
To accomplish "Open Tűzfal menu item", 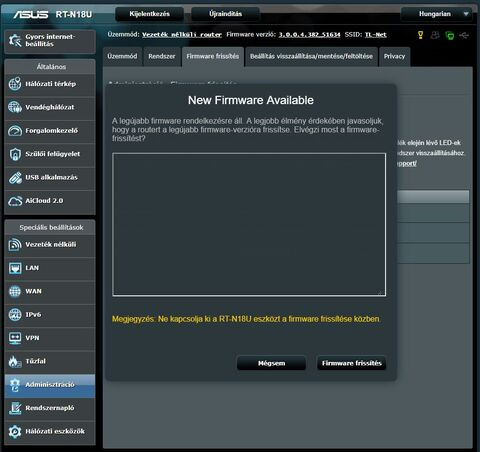I will point(50,361).
